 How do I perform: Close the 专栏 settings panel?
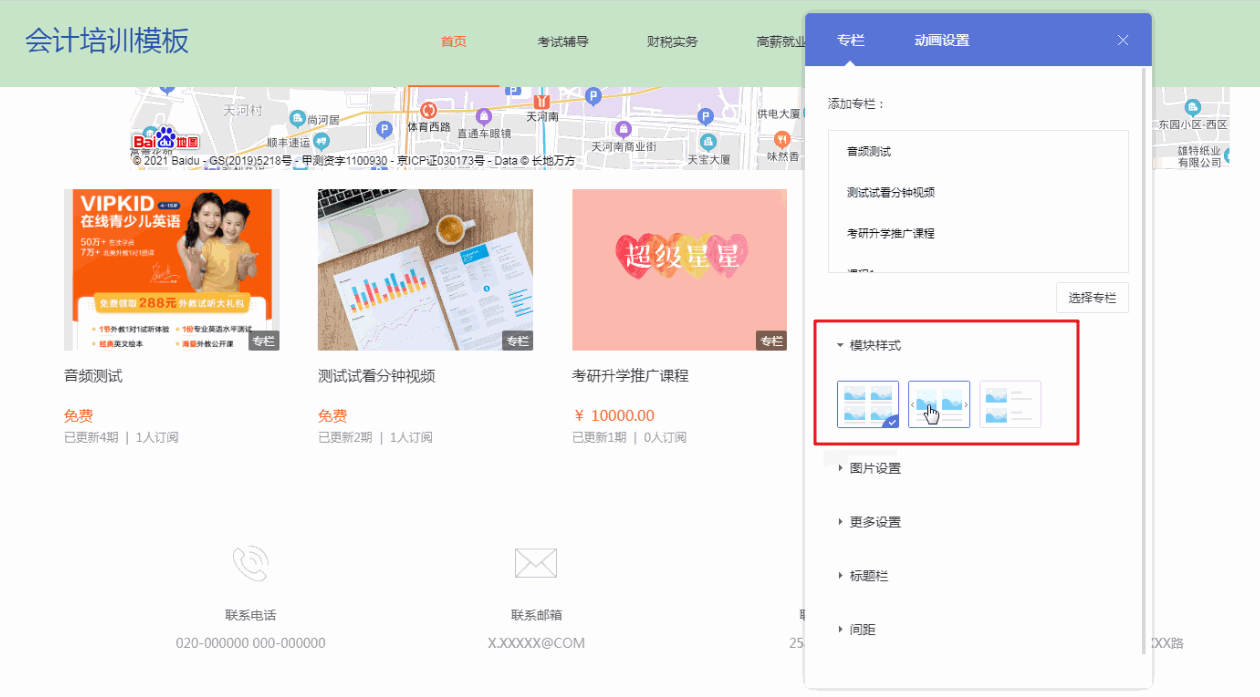coord(1123,40)
